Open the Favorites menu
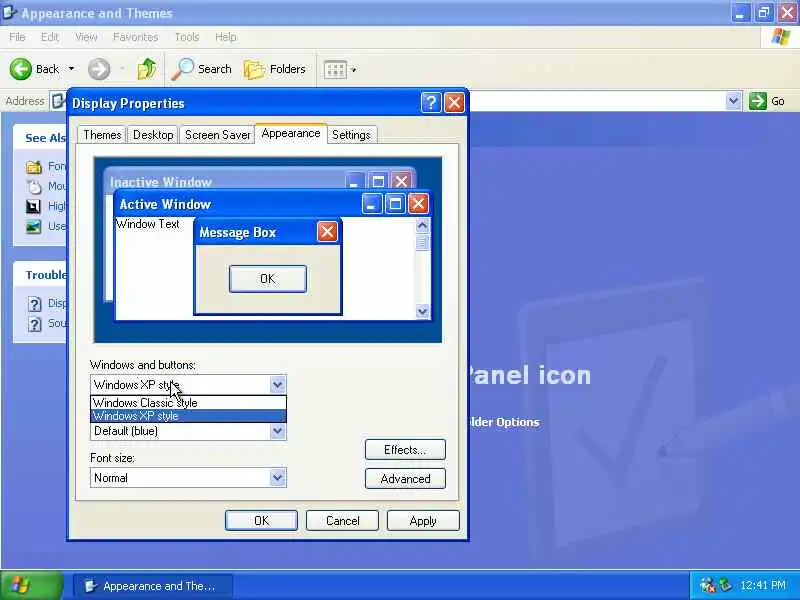The image size is (800, 600). [x=136, y=37]
